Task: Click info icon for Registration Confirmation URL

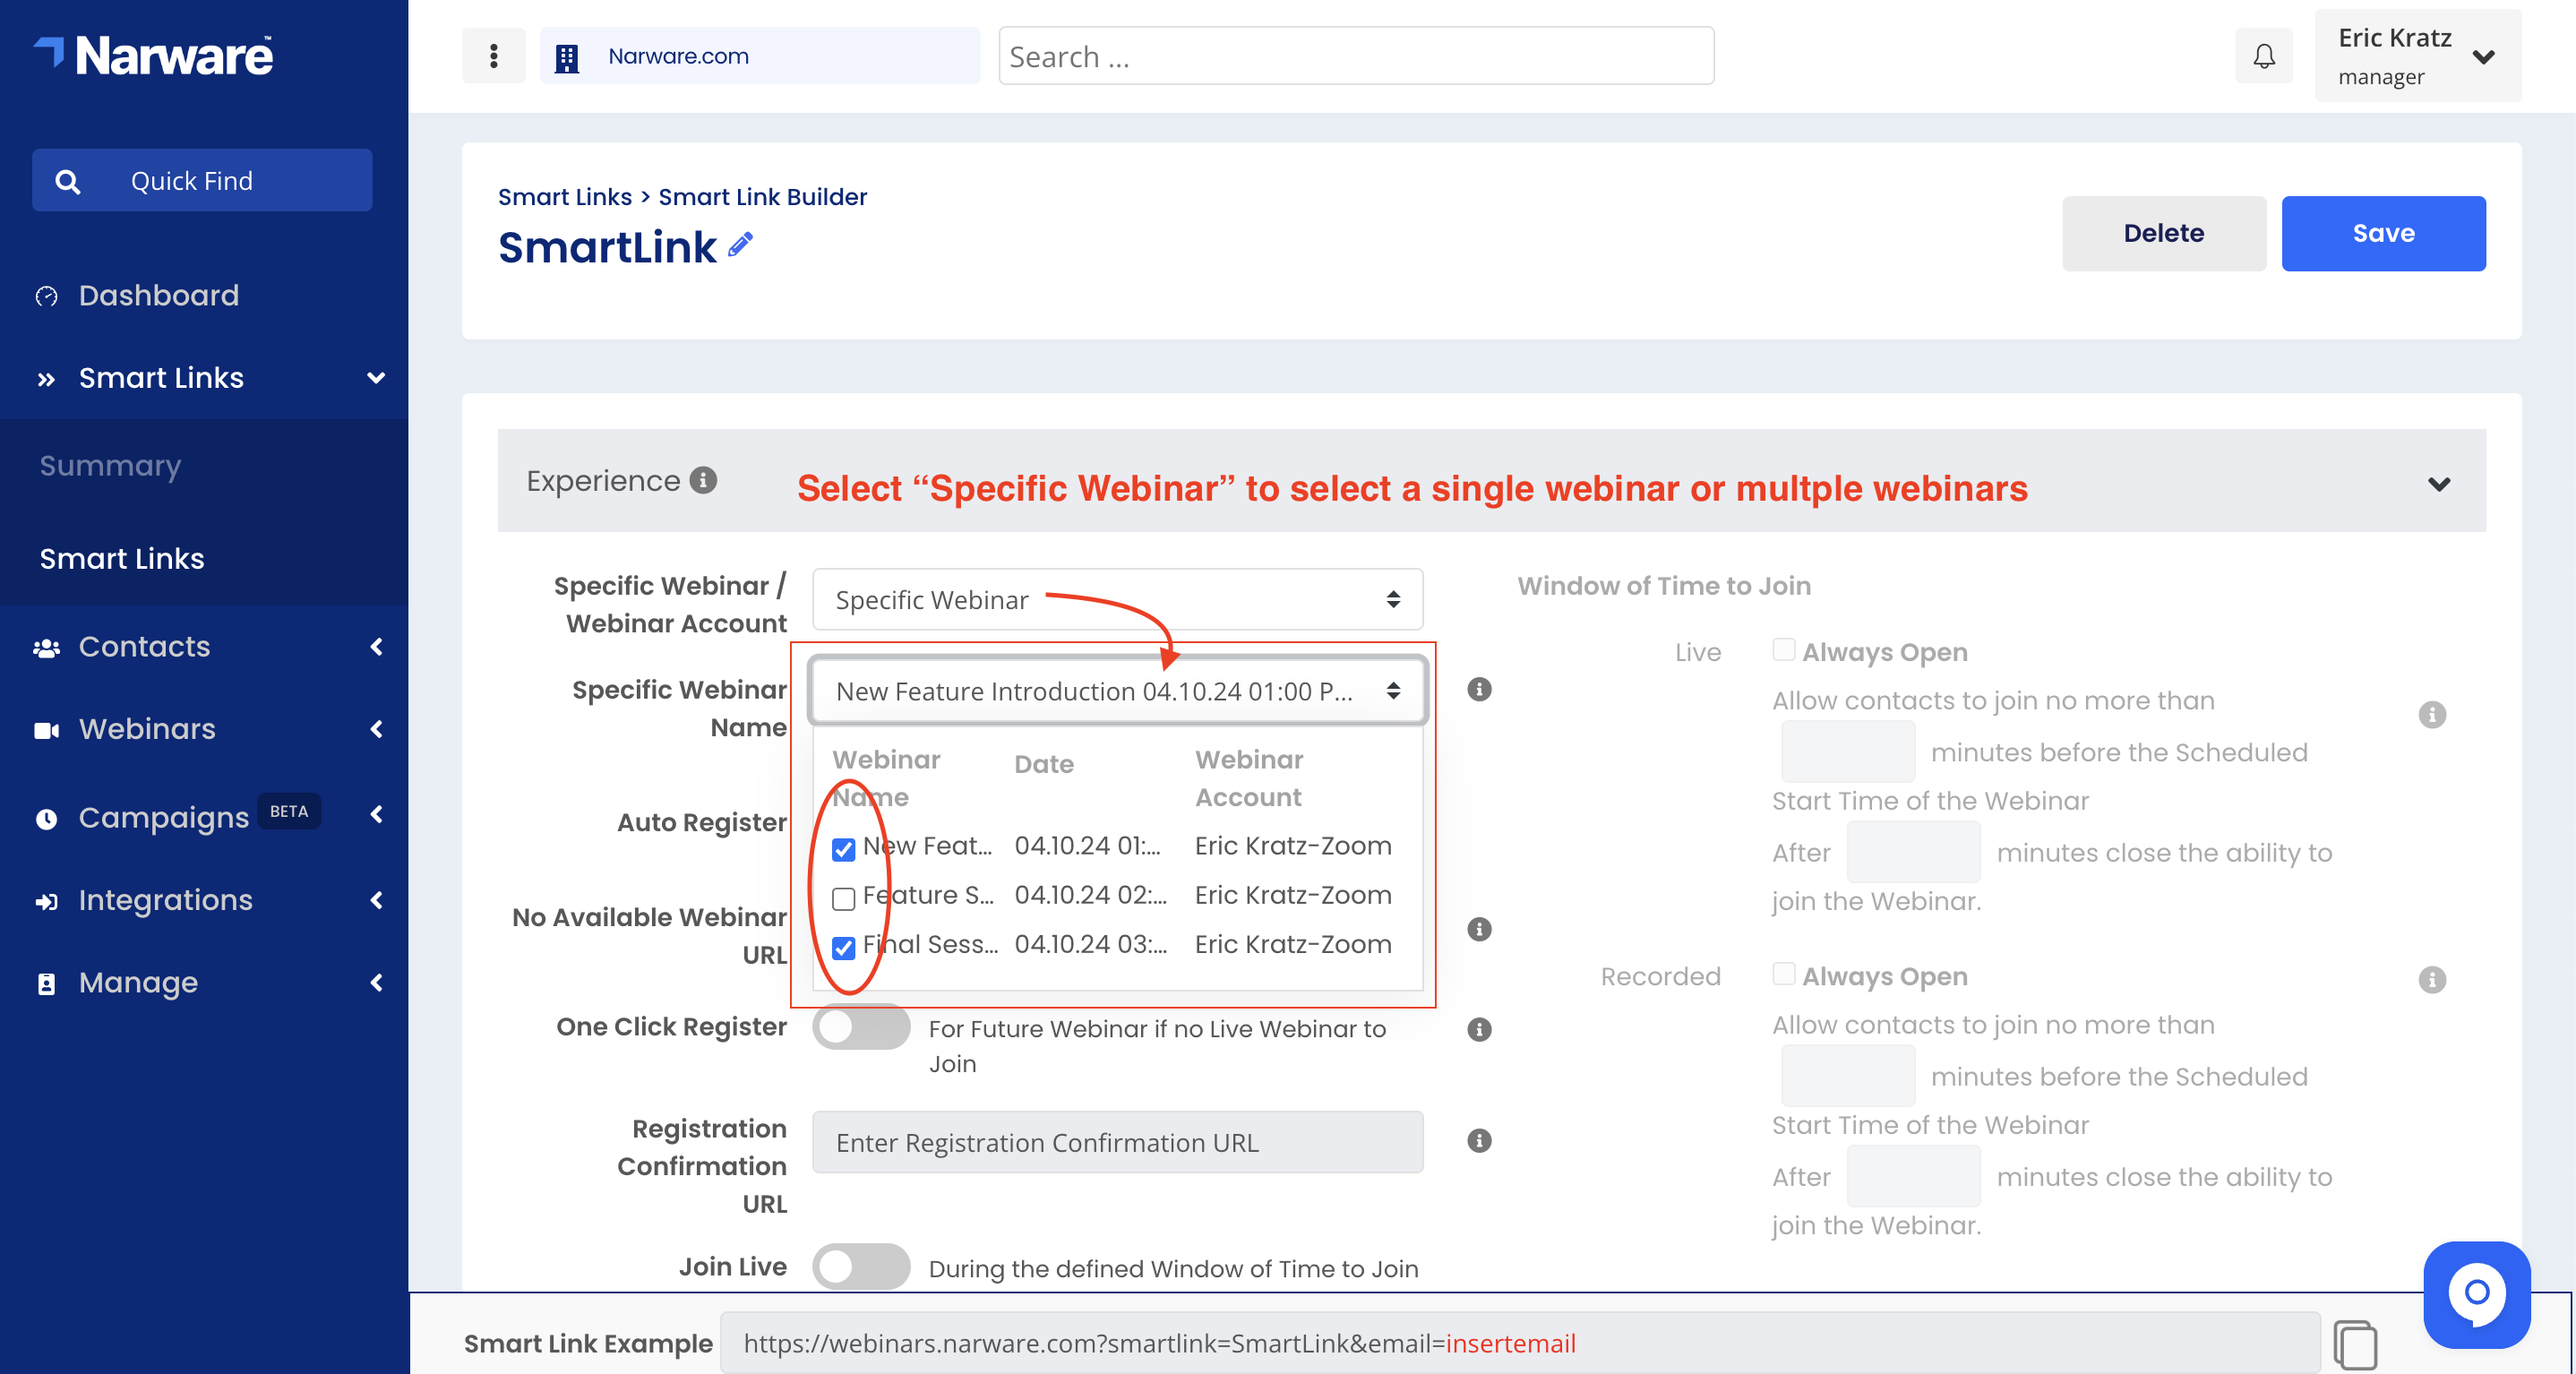Action: point(1479,1141)
